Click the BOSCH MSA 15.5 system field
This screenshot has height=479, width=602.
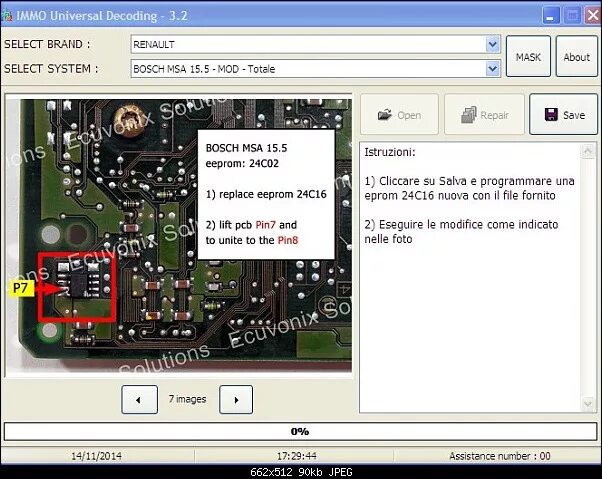(315, 69)
